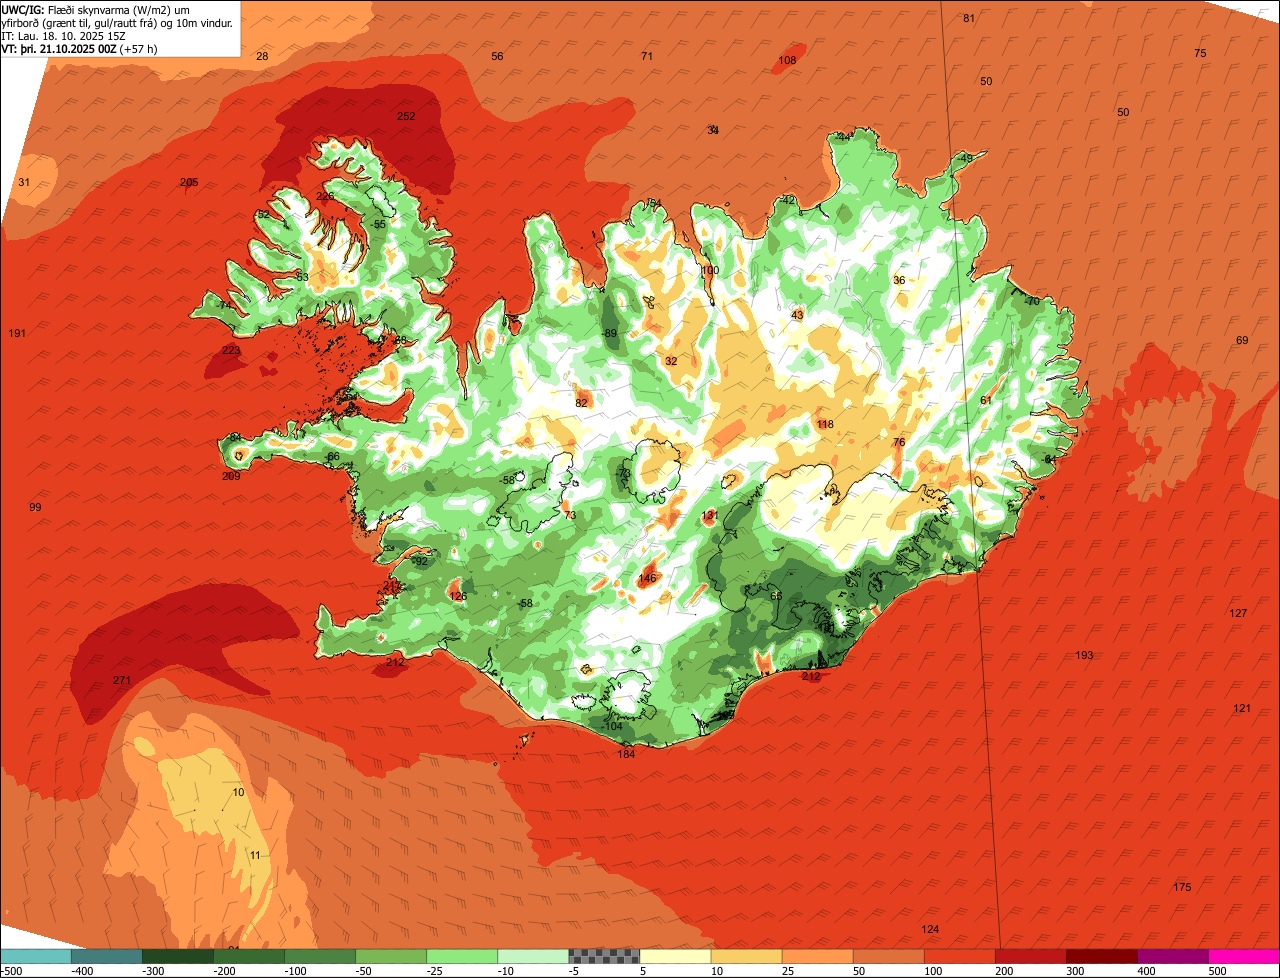Click the flux value 121 in the southeast sea
Viewport: 1280px width, 978px height.
1242,708
